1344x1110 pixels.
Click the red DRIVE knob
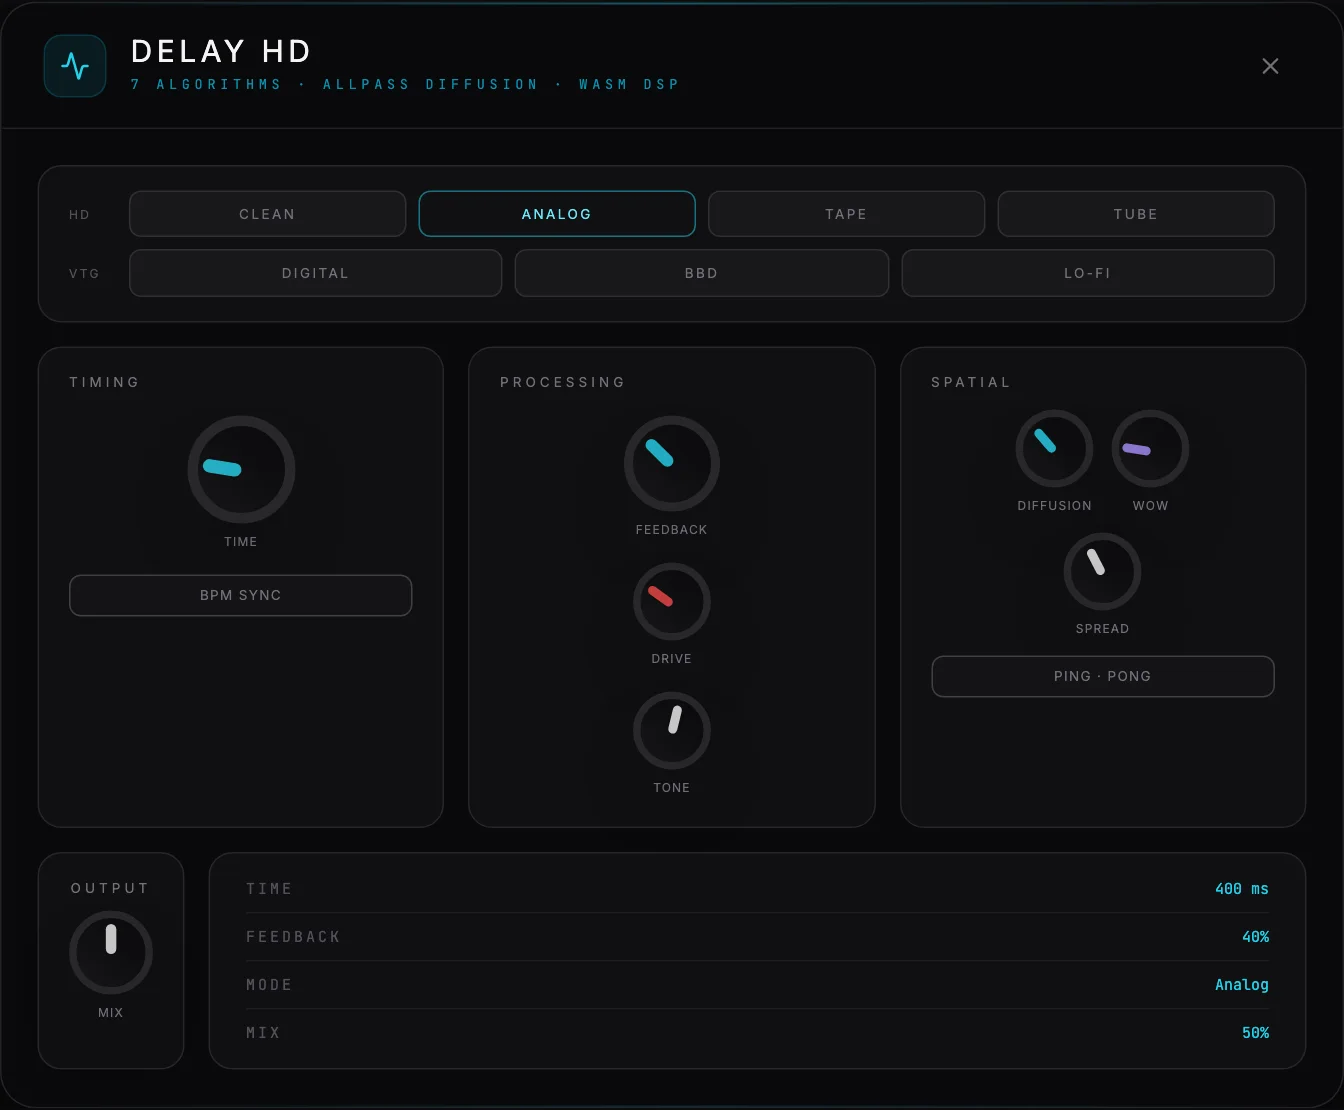tap(672, 602)
